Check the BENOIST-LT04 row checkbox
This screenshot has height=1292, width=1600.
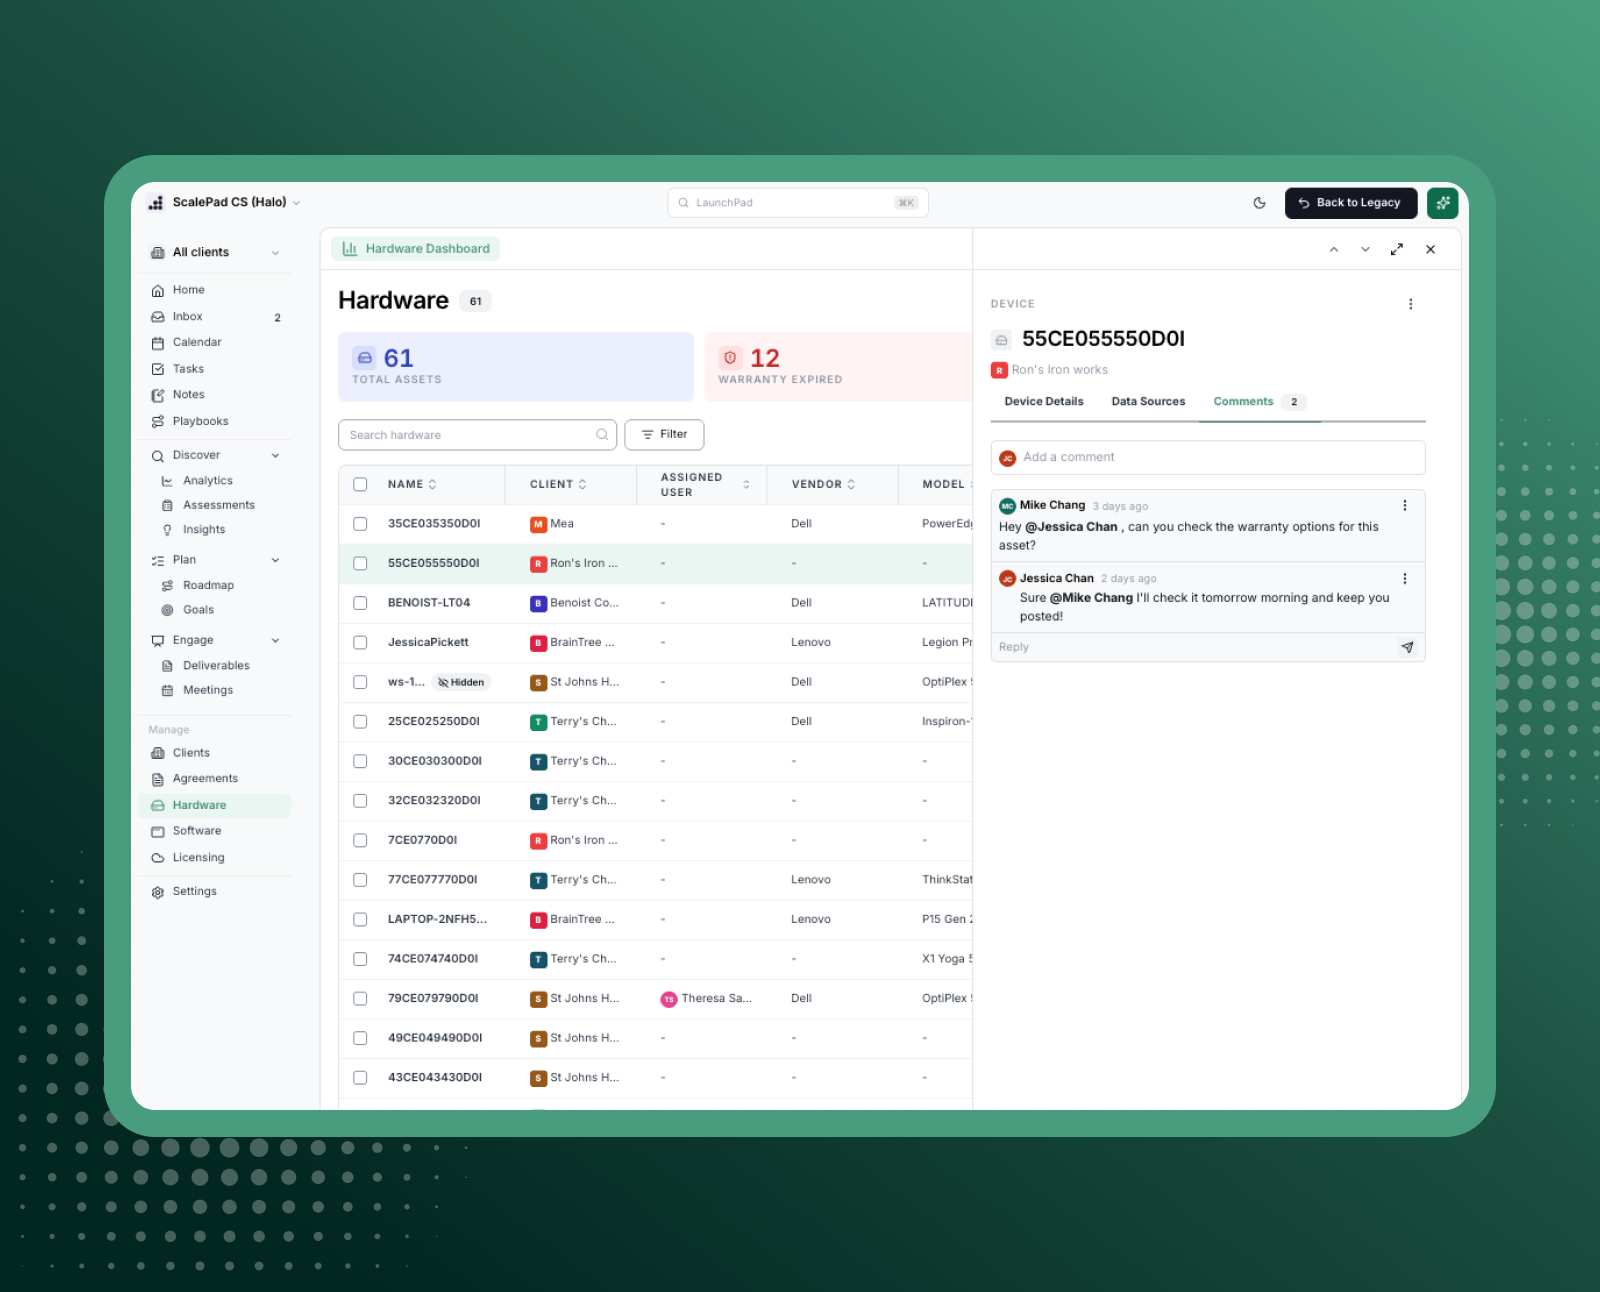tap(360, 603)
